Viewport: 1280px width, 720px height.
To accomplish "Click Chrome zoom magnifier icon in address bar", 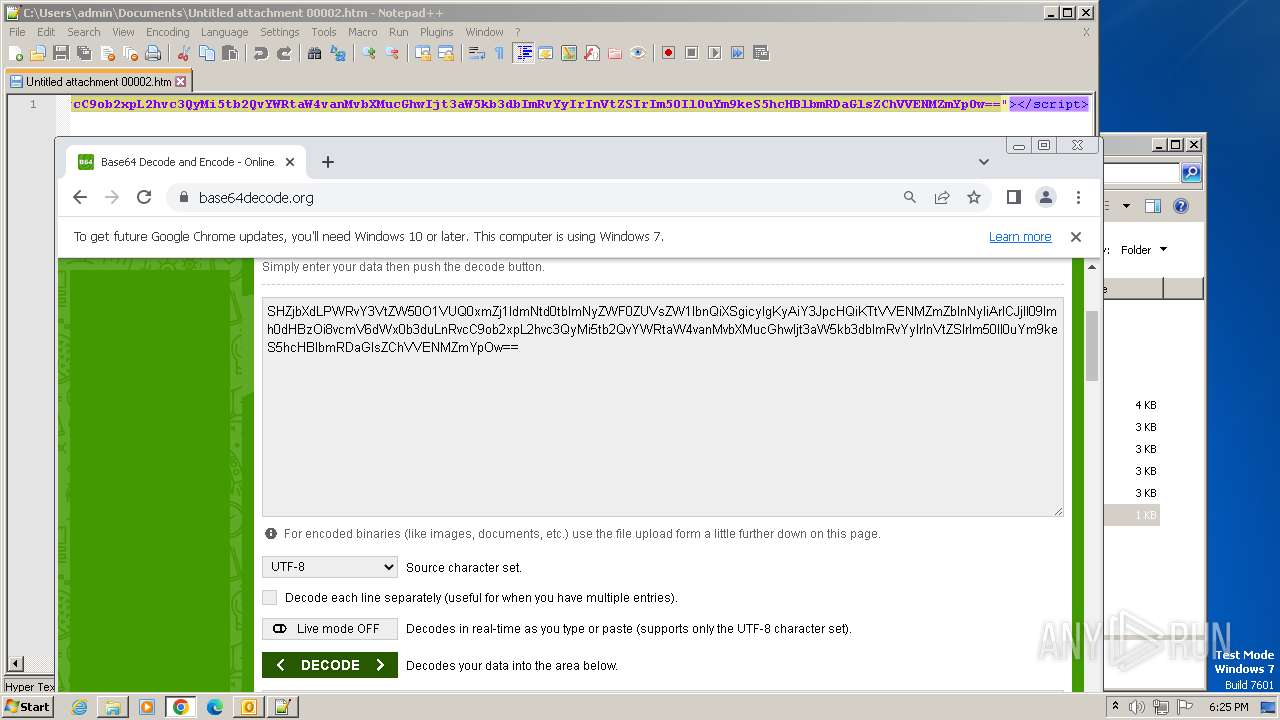I will coord(910,198).
